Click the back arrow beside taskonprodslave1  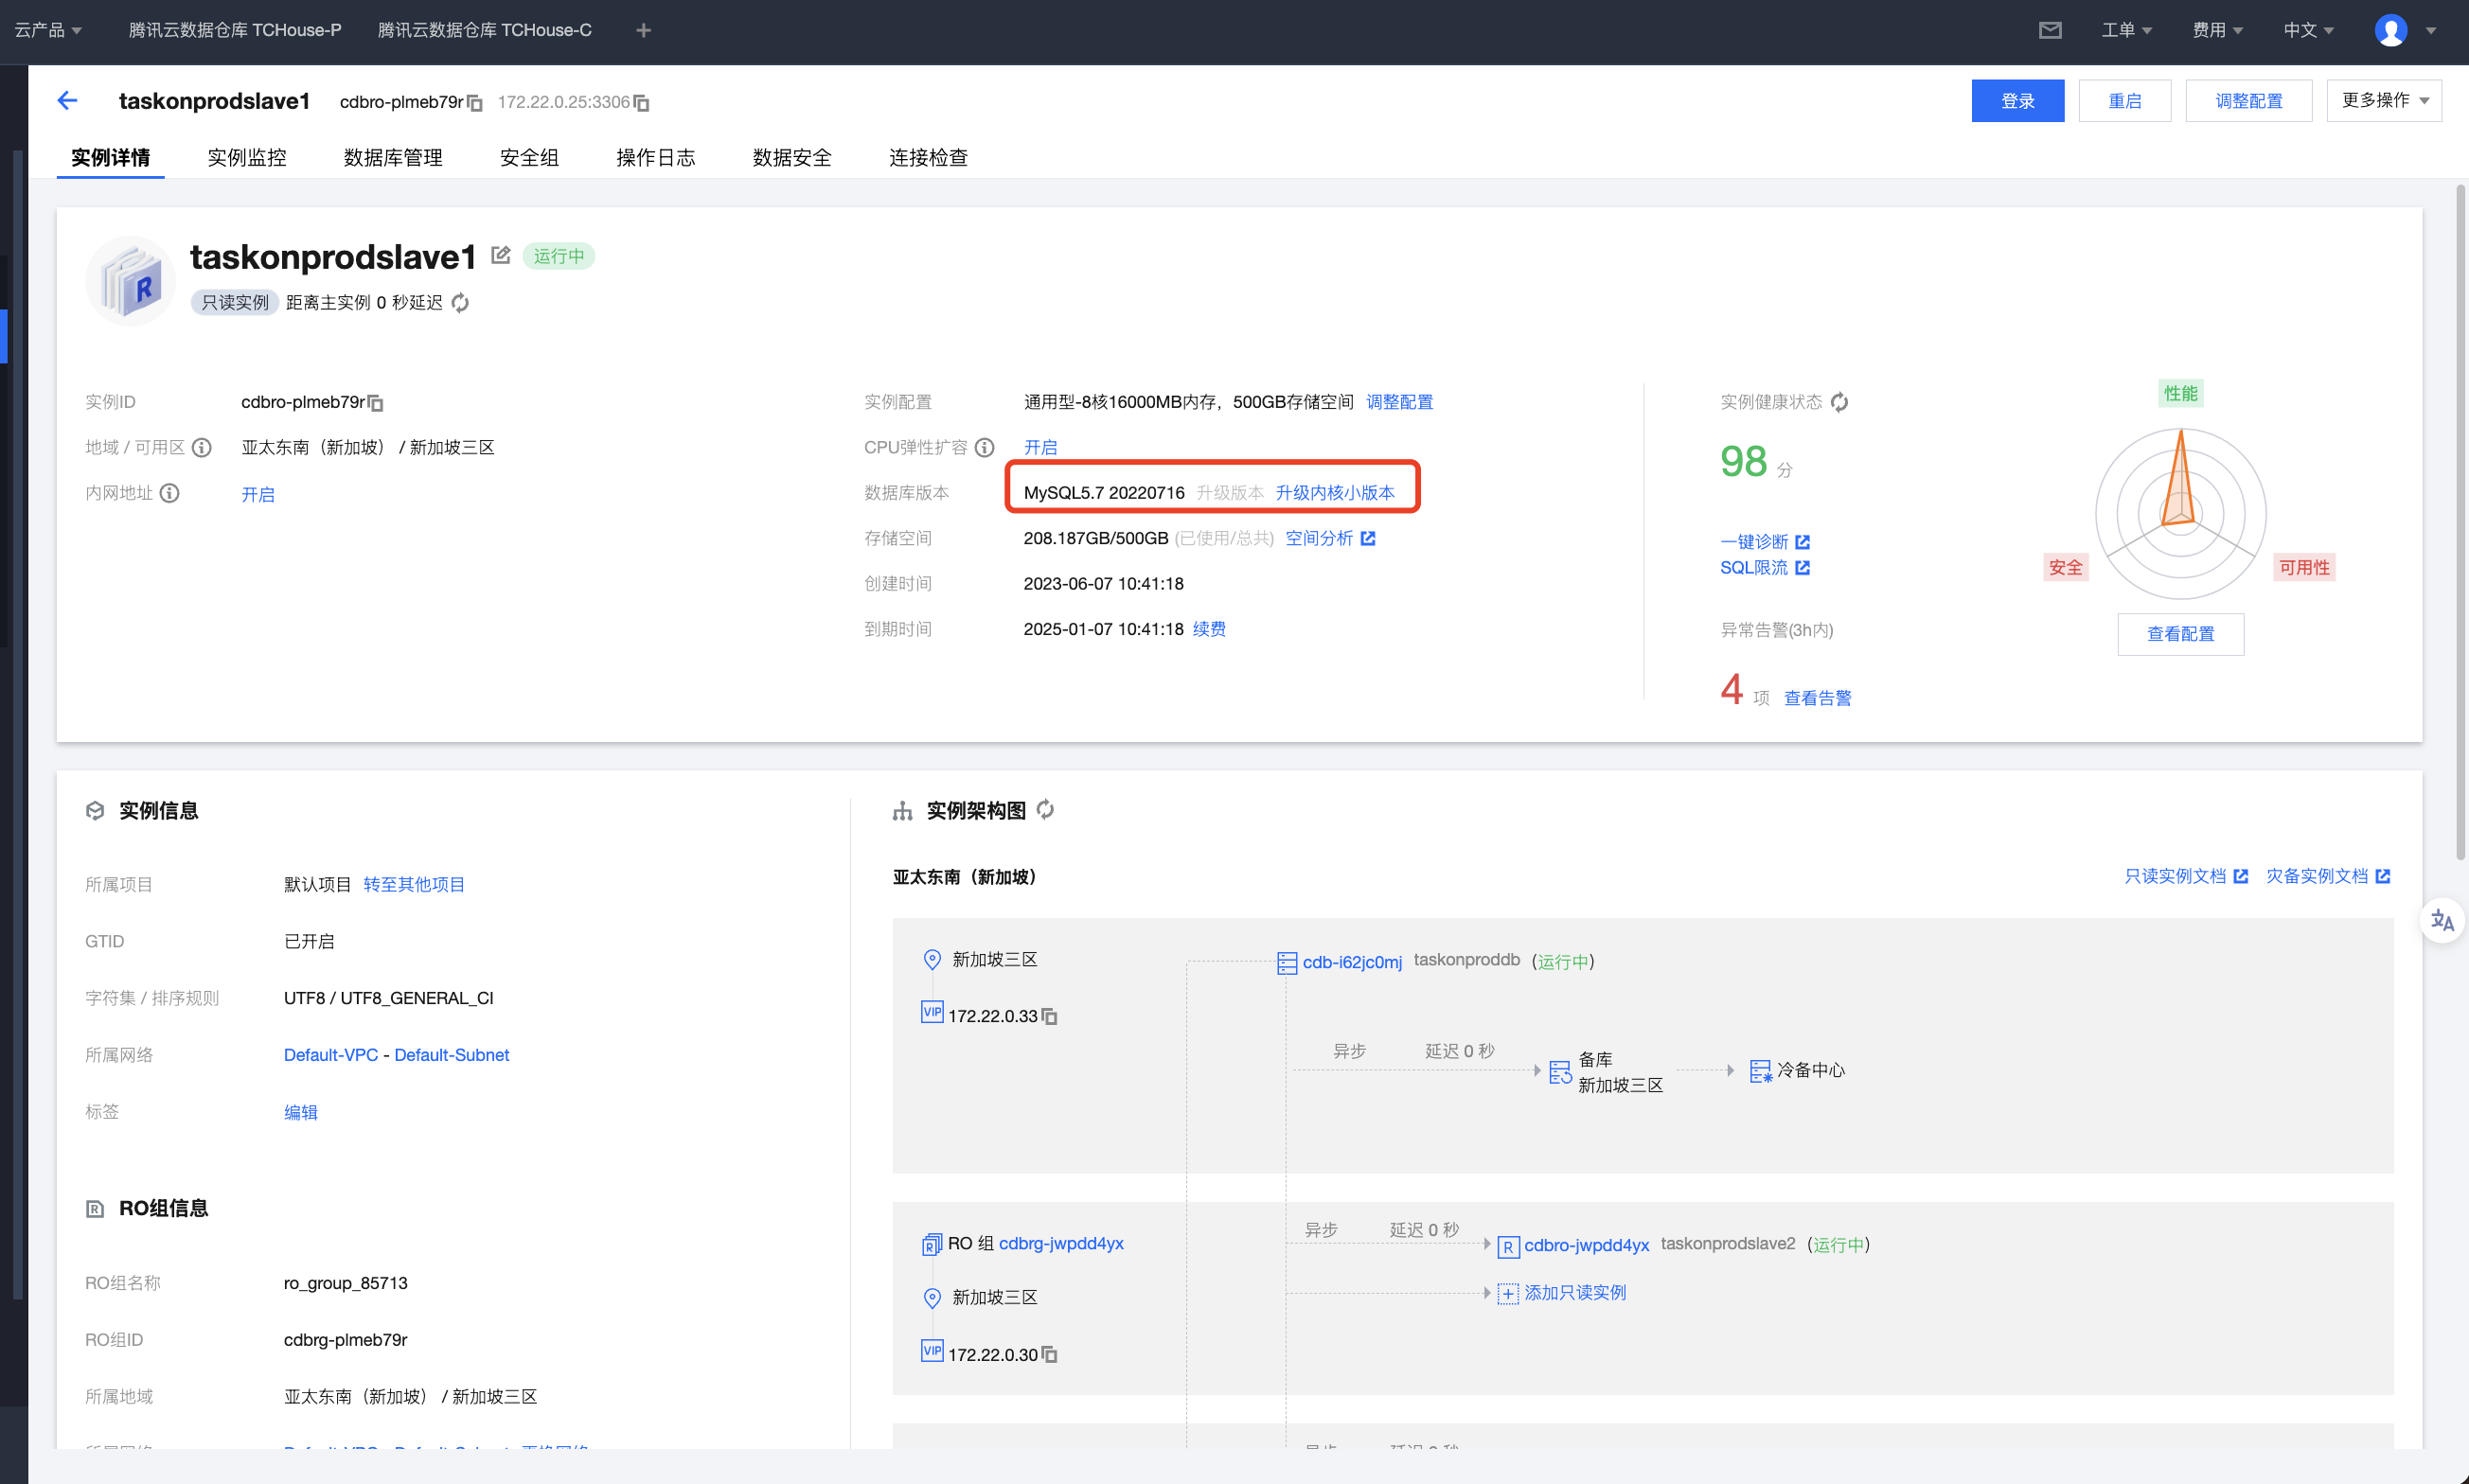pyautogui.click(x=67, y=101)
